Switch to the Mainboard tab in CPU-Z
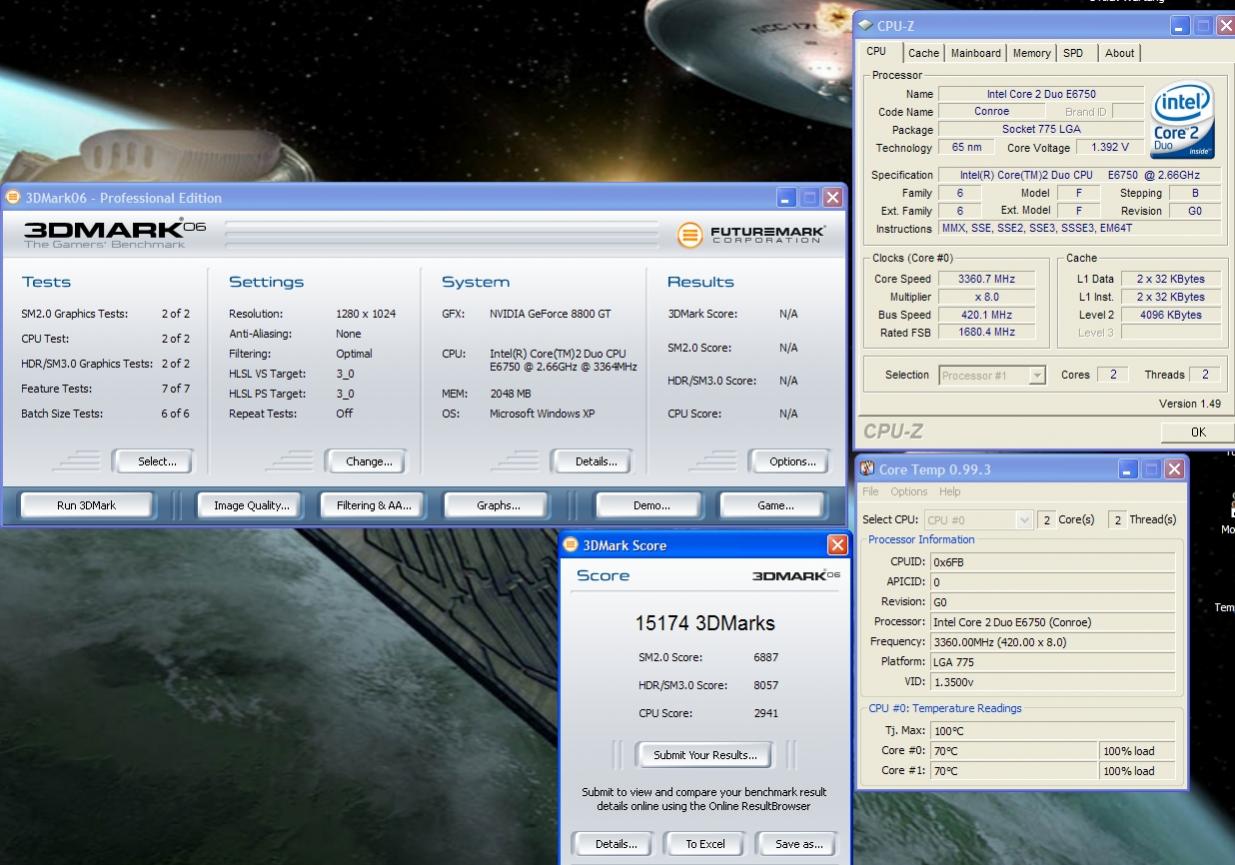 975,53
